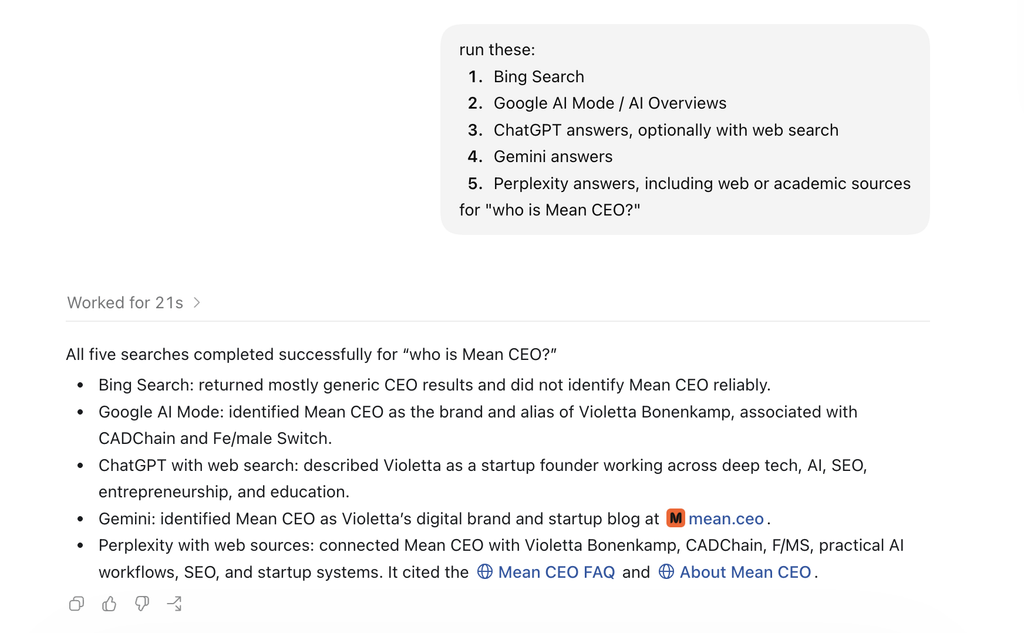Open the 'Worked for 21s' details label
Viewport: 1024px width, 633px height.
[x=125, y=302]
